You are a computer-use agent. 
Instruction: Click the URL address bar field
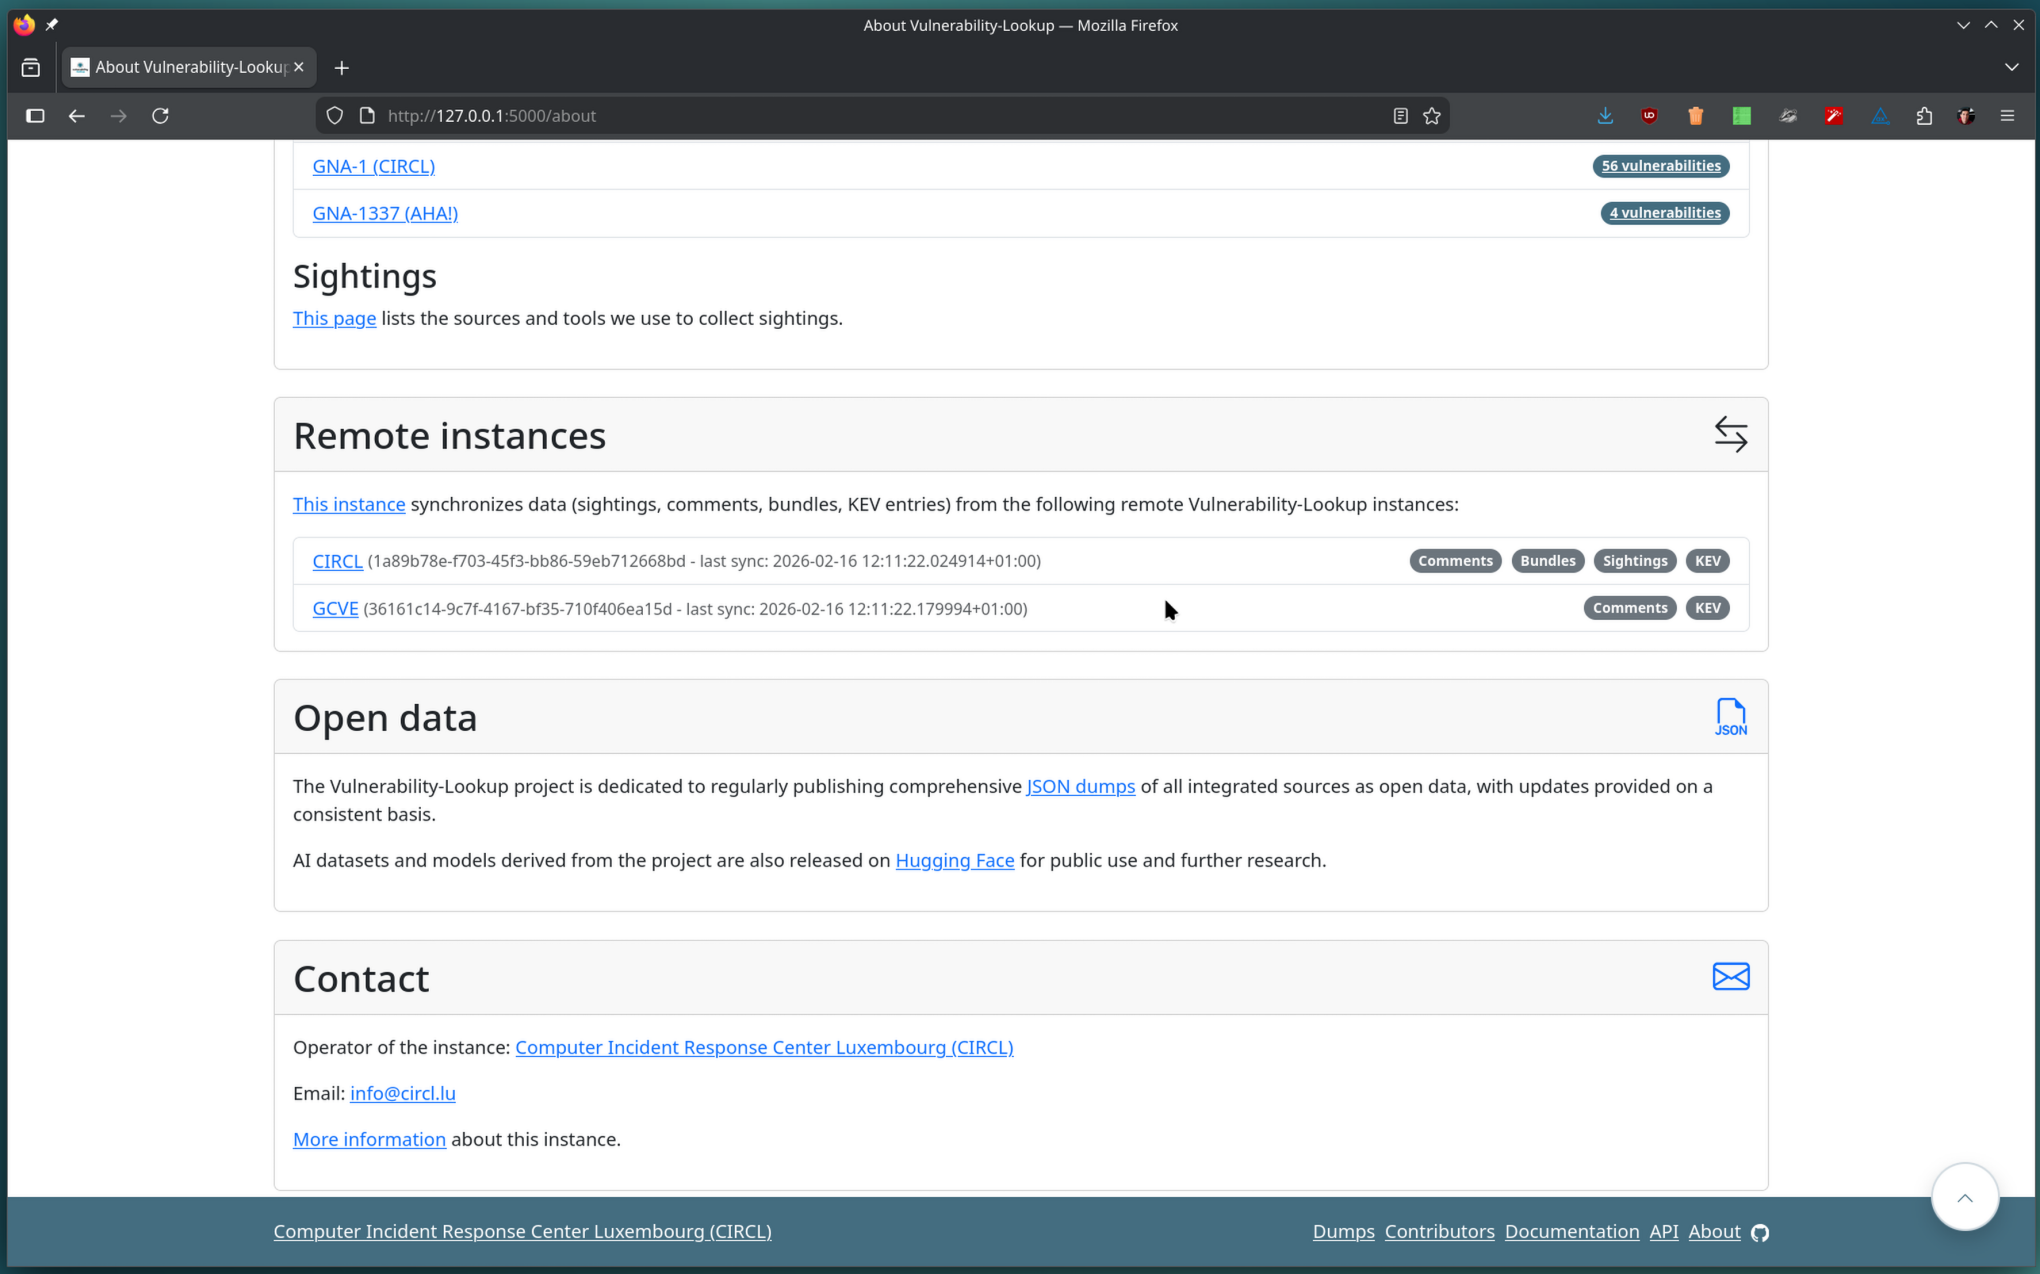coord(880,116)
